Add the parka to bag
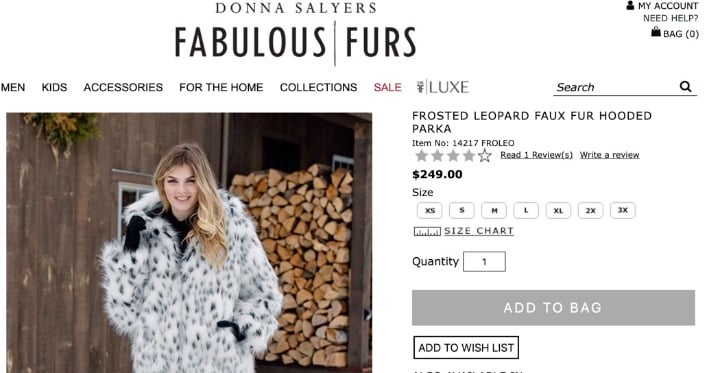Image resolution: width=720 pixels, height=373 pixels. [x=553, y=308]
